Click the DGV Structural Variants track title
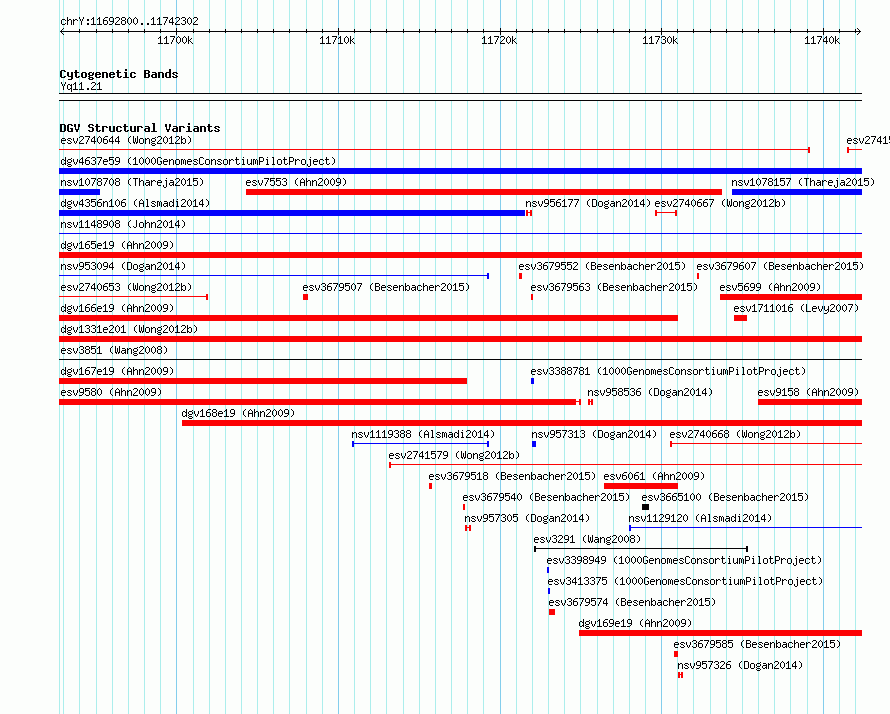This screenshot has width=890, height=714. (140, 128)
